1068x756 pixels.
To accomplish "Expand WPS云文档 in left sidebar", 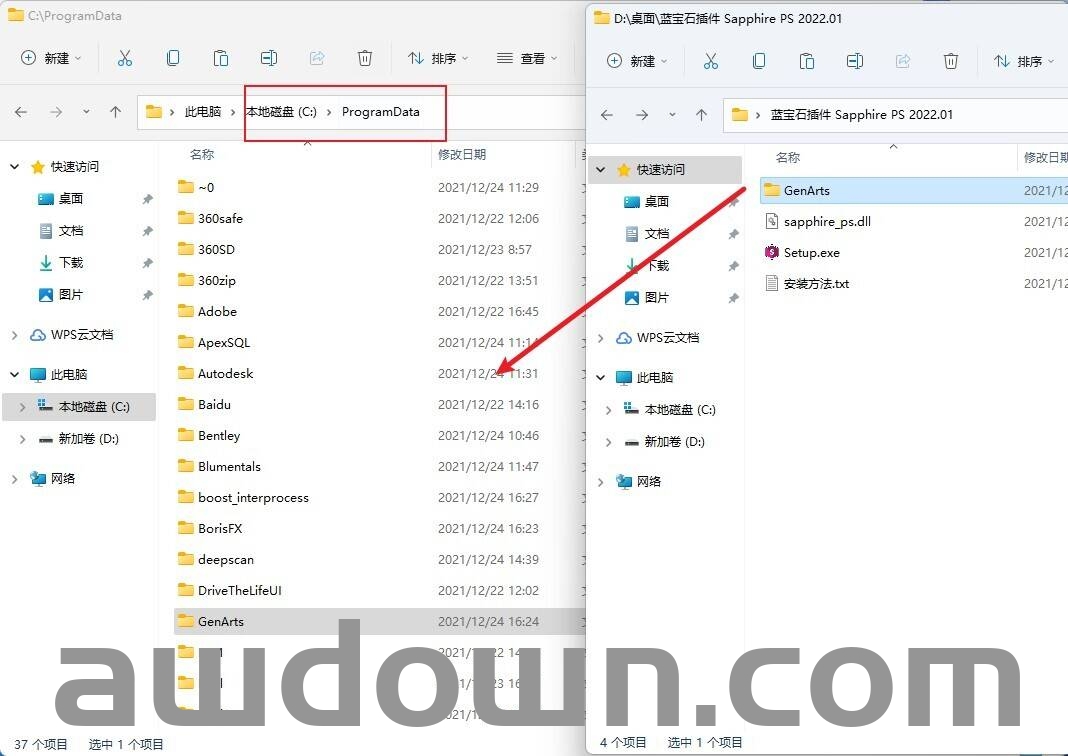I will (15, 335).
